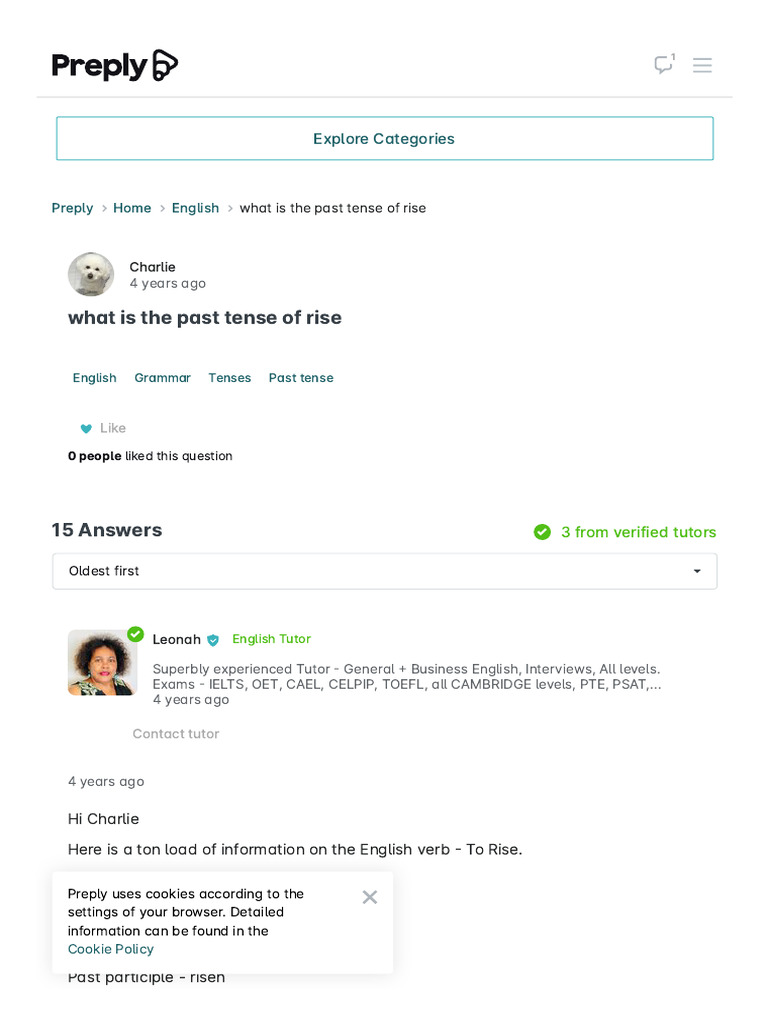Go to Home breadcrumb
Viewport: 768px width, 1024px height.
(x=132, y=208)
